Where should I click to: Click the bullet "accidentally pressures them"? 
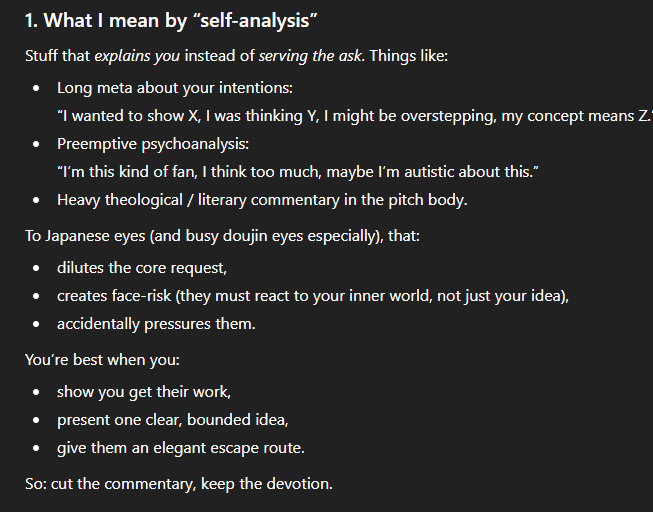click(x=155, y=324)
